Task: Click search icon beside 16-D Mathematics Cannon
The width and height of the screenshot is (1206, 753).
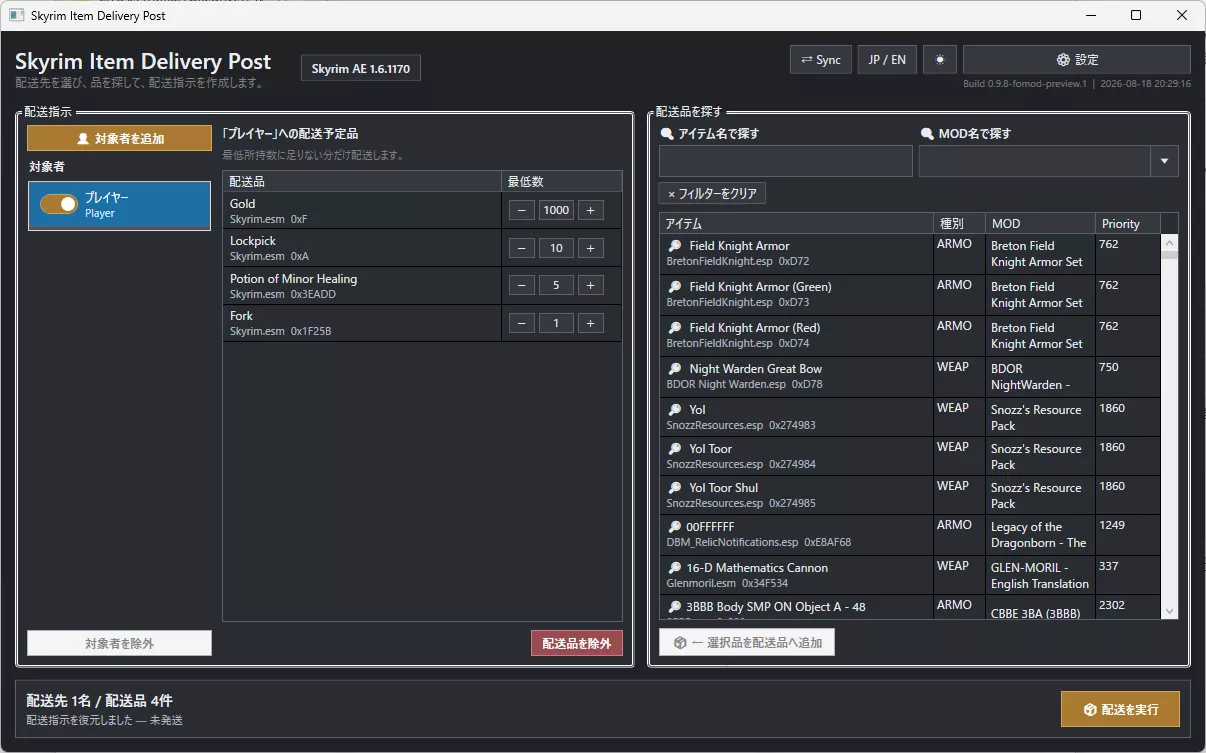Action: coord(675,568)
